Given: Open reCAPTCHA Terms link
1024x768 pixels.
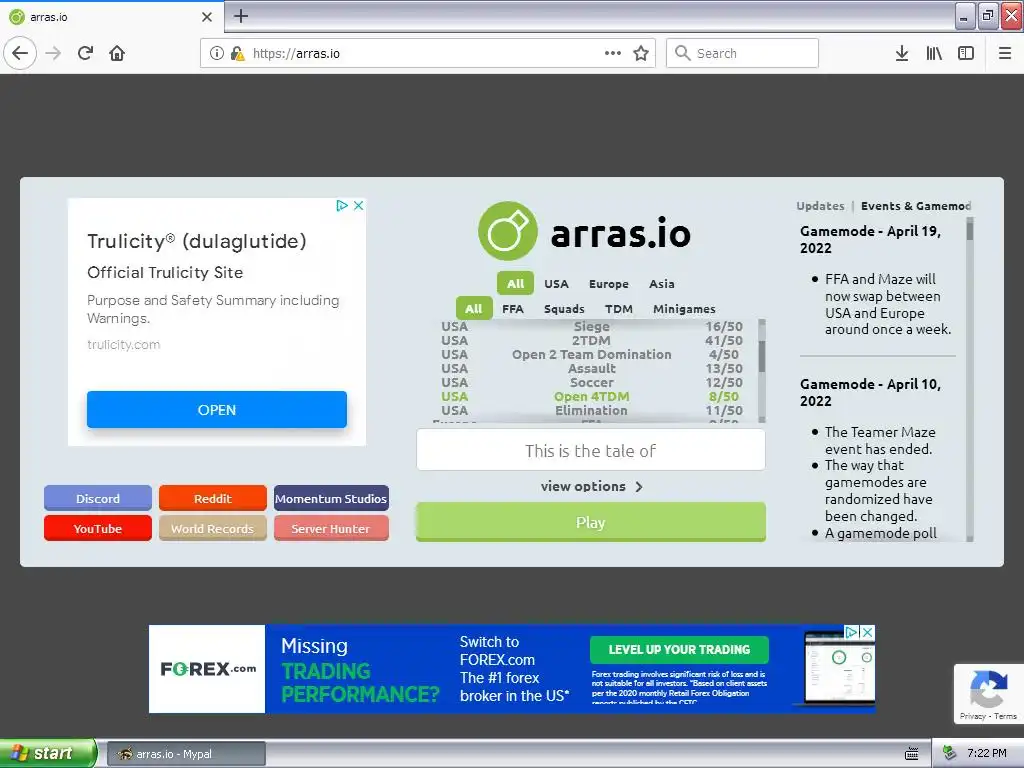Looking at the screenshot, I should click(x=1005, y=716).
